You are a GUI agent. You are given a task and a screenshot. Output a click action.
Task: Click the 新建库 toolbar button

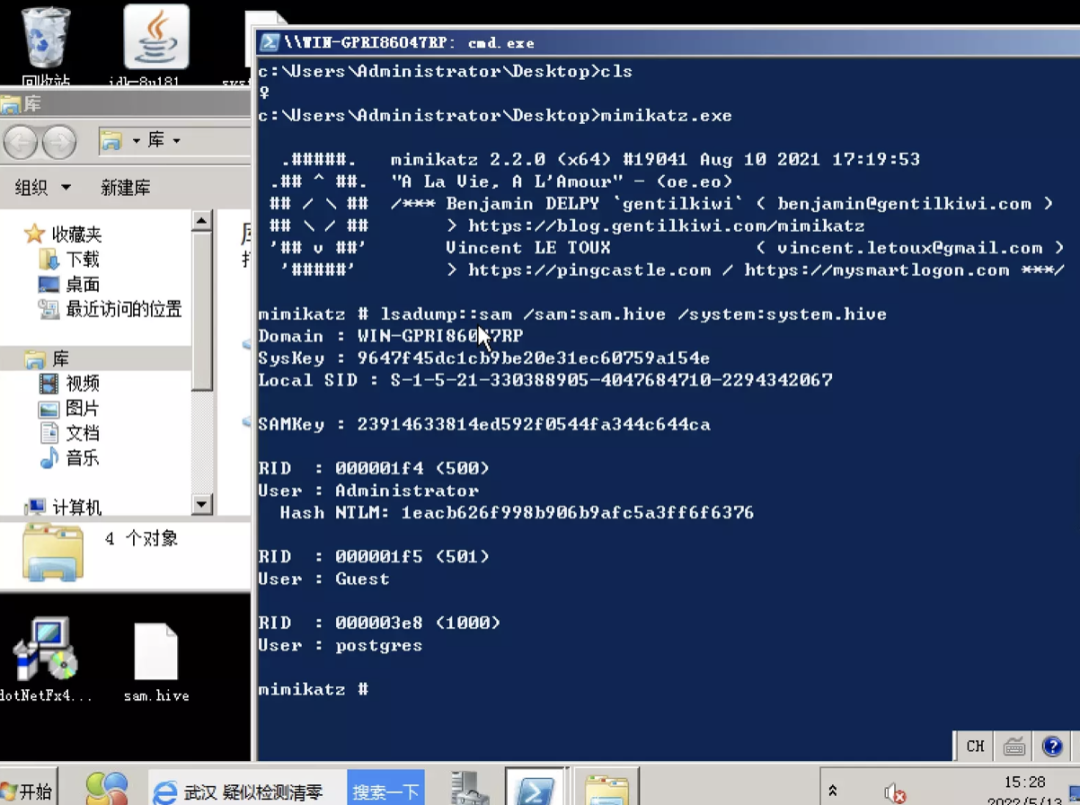tap(125, 187)
